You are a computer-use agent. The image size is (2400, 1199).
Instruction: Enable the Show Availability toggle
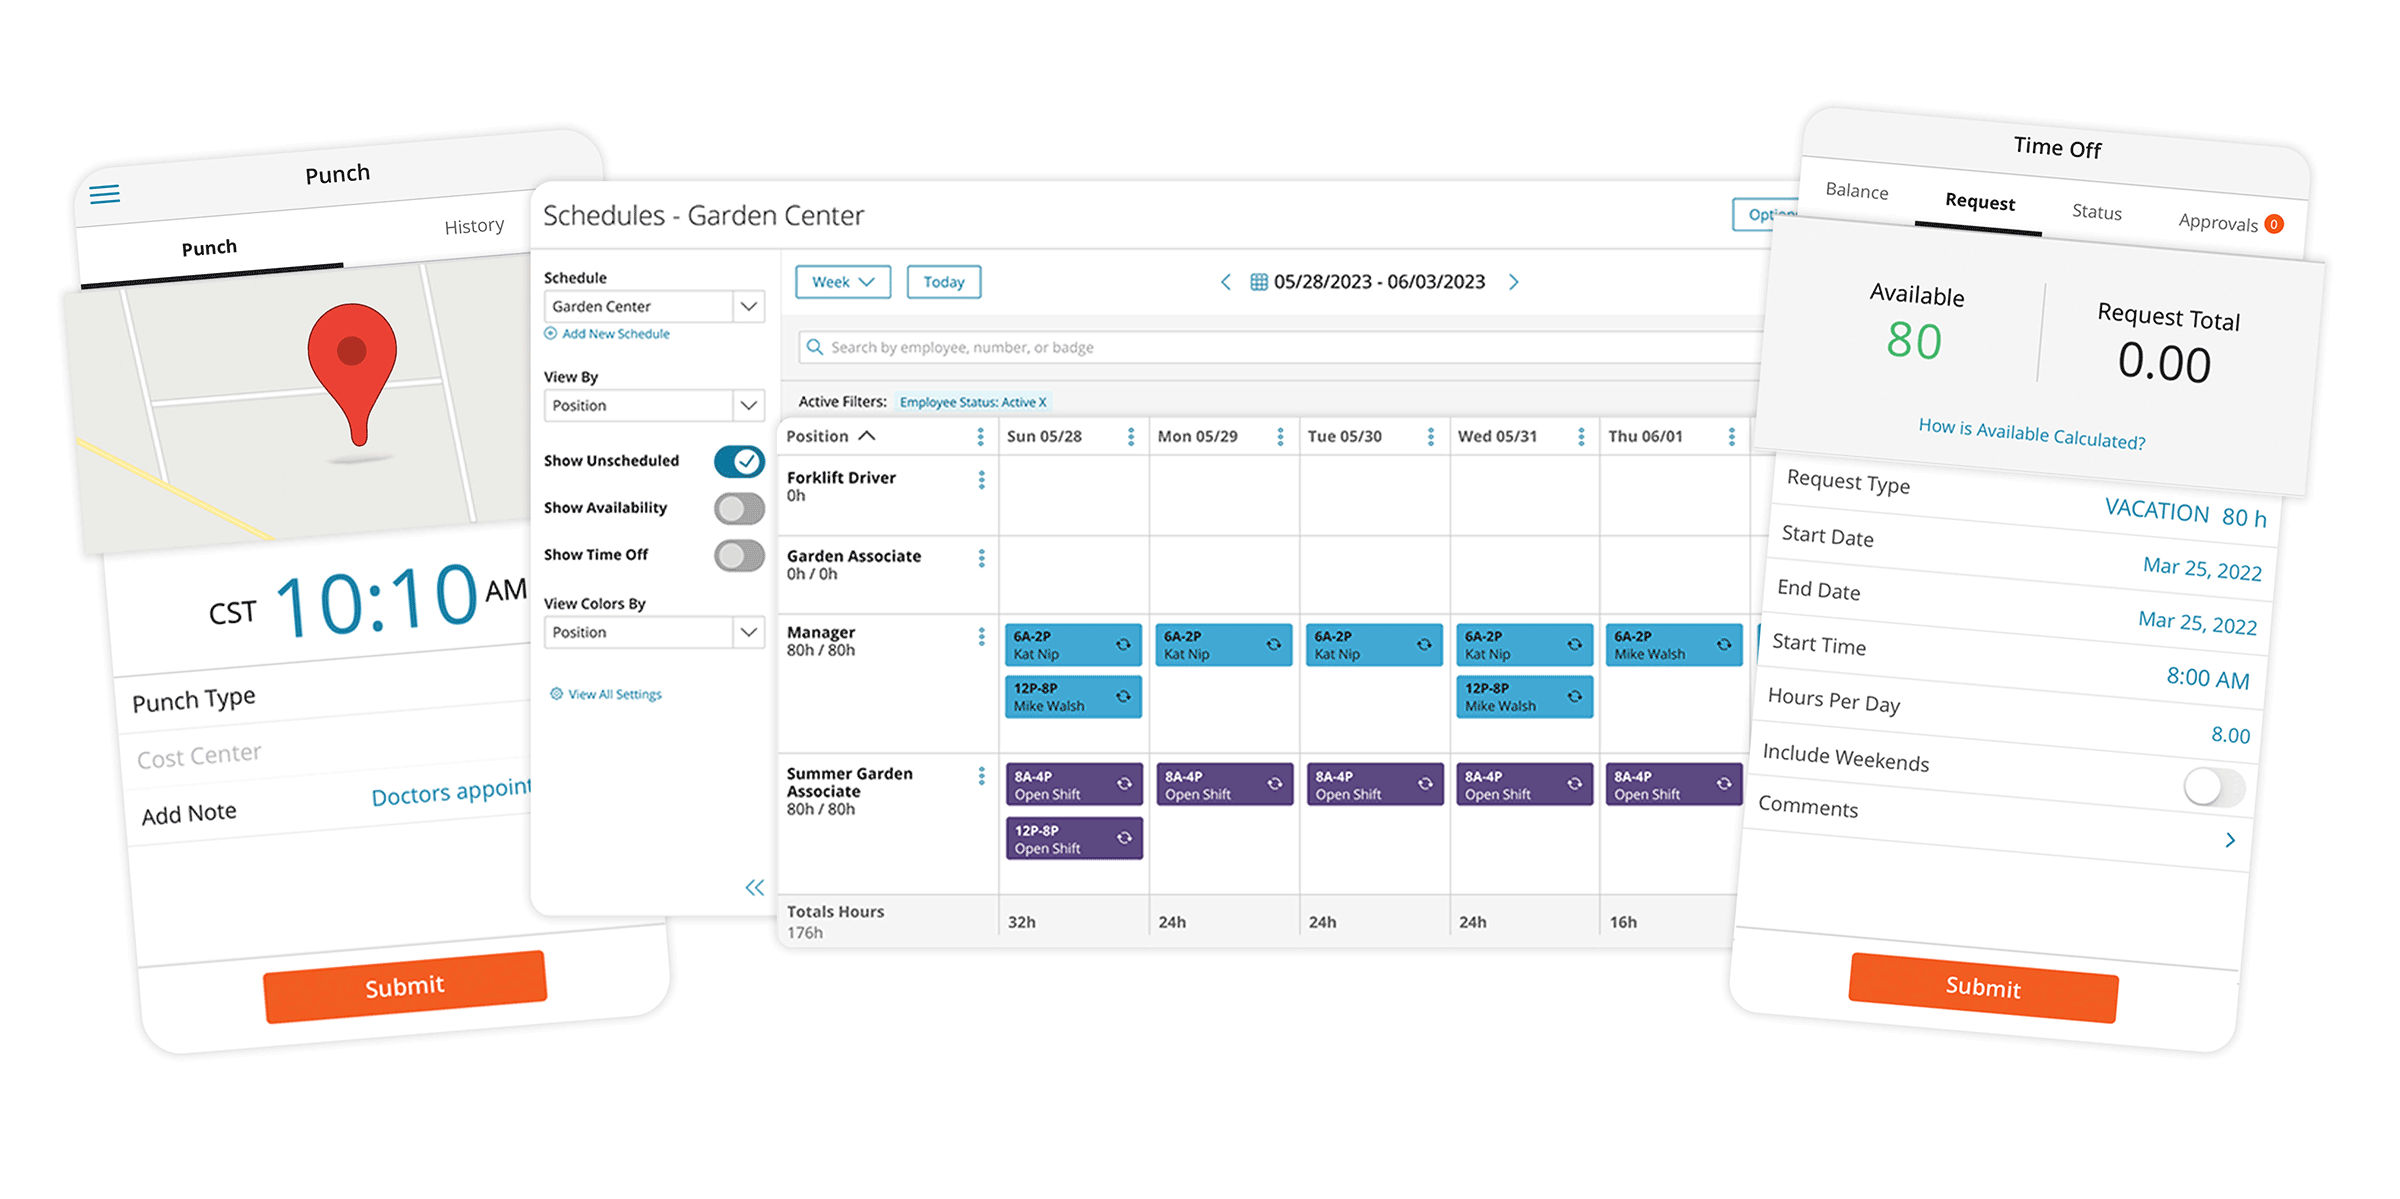point(739,508)
